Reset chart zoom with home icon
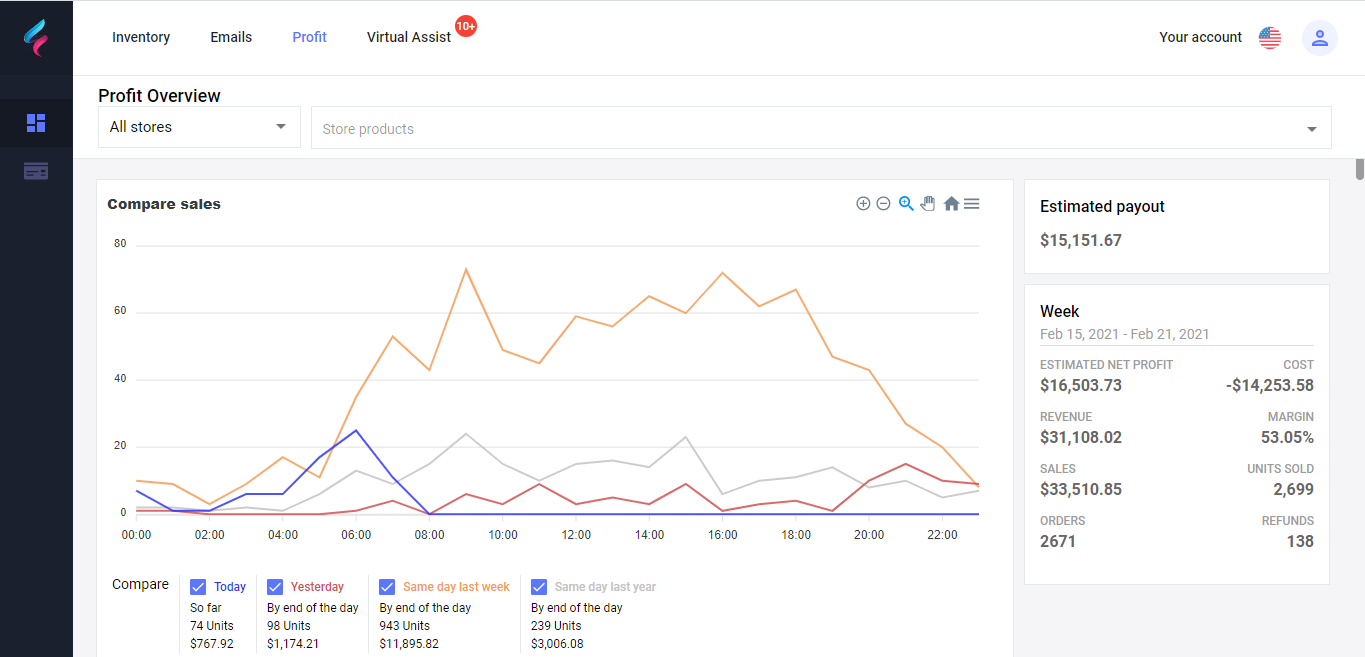The width and height of the screenshot is (1365, 657). pyautogui.click(x=951, y=204)
